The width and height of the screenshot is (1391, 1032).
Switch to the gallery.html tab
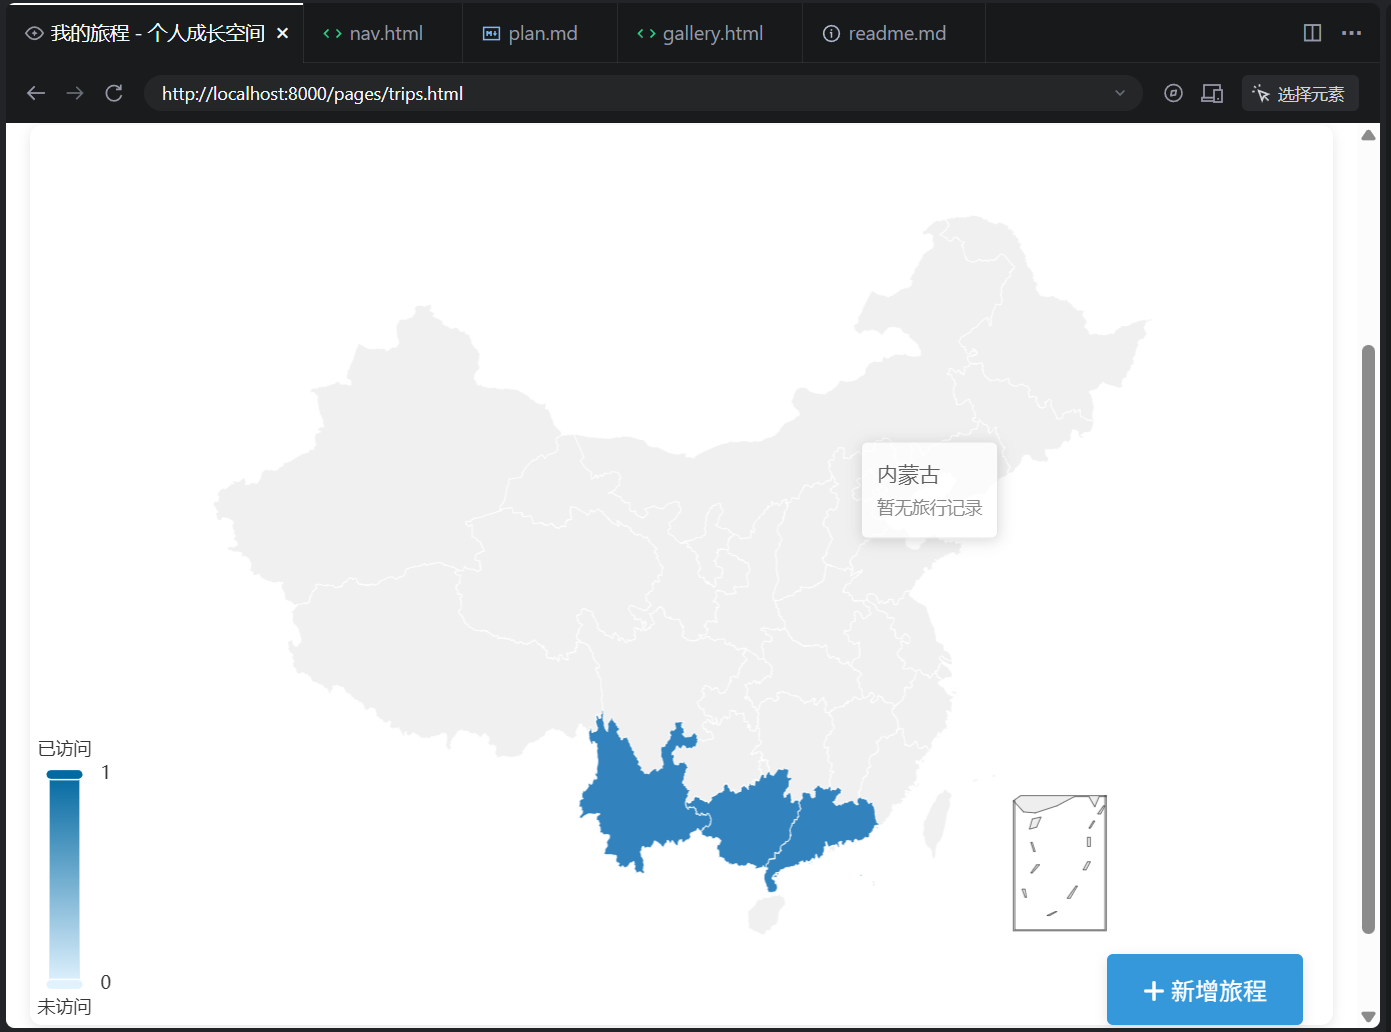[710, 33]
